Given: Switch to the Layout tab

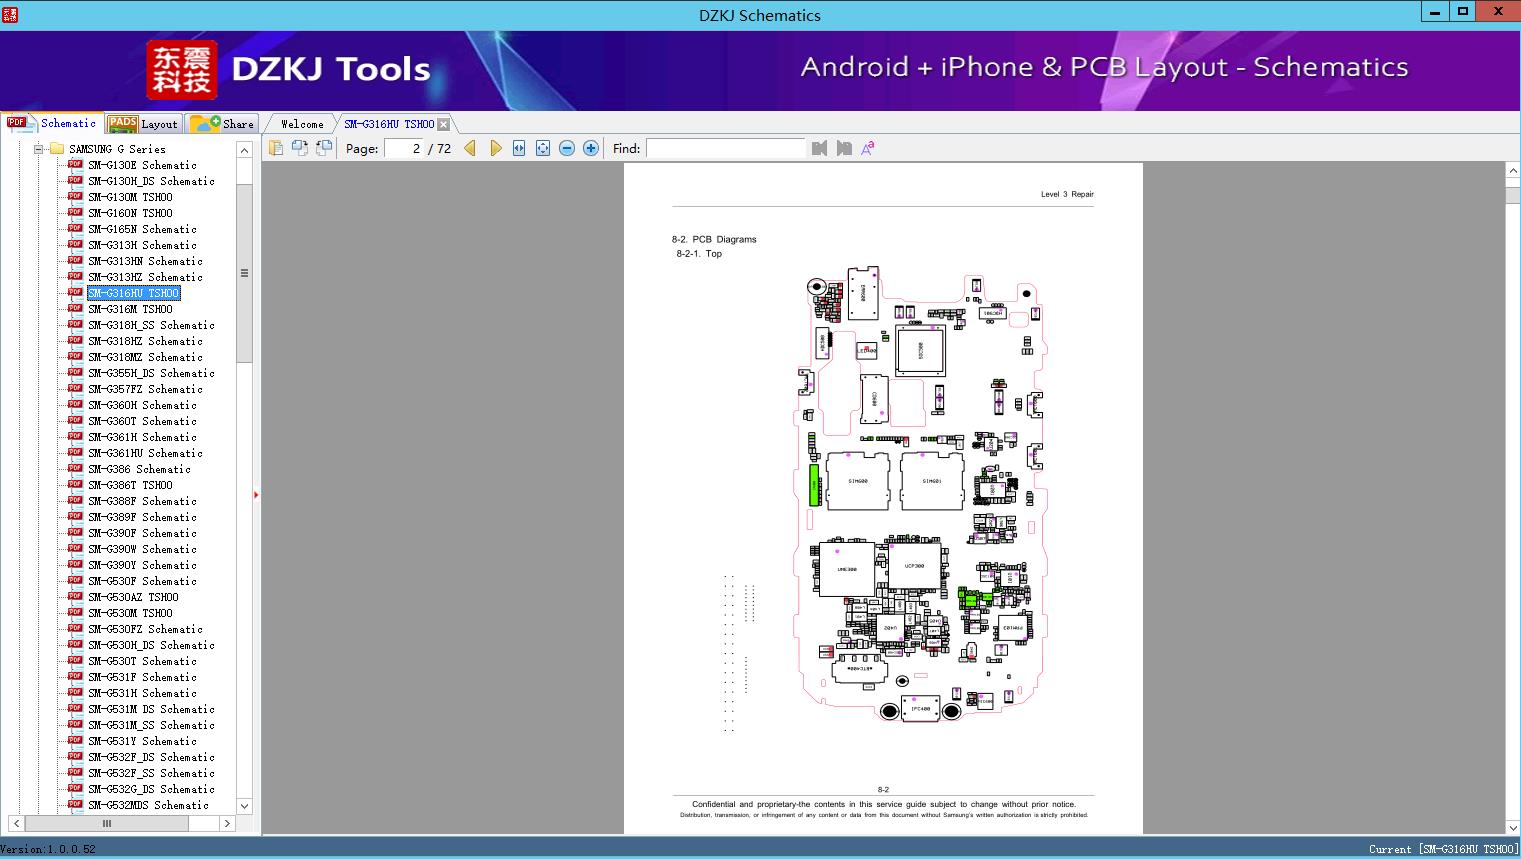Looking at the screenshot, I should pos(143,124).
